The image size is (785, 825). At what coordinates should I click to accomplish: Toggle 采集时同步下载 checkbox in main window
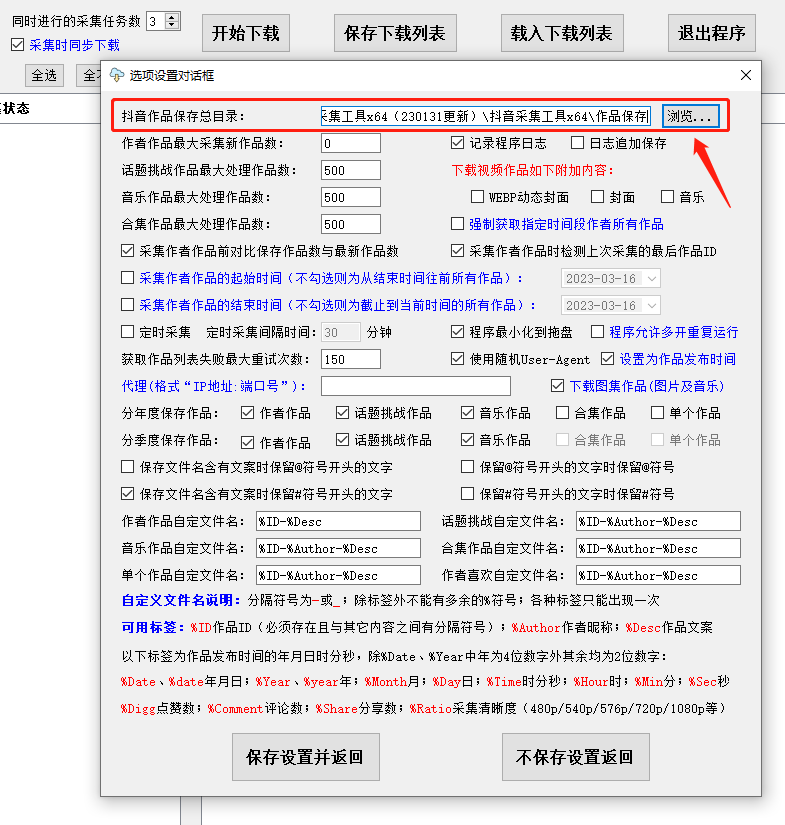[x=17, y=45]
